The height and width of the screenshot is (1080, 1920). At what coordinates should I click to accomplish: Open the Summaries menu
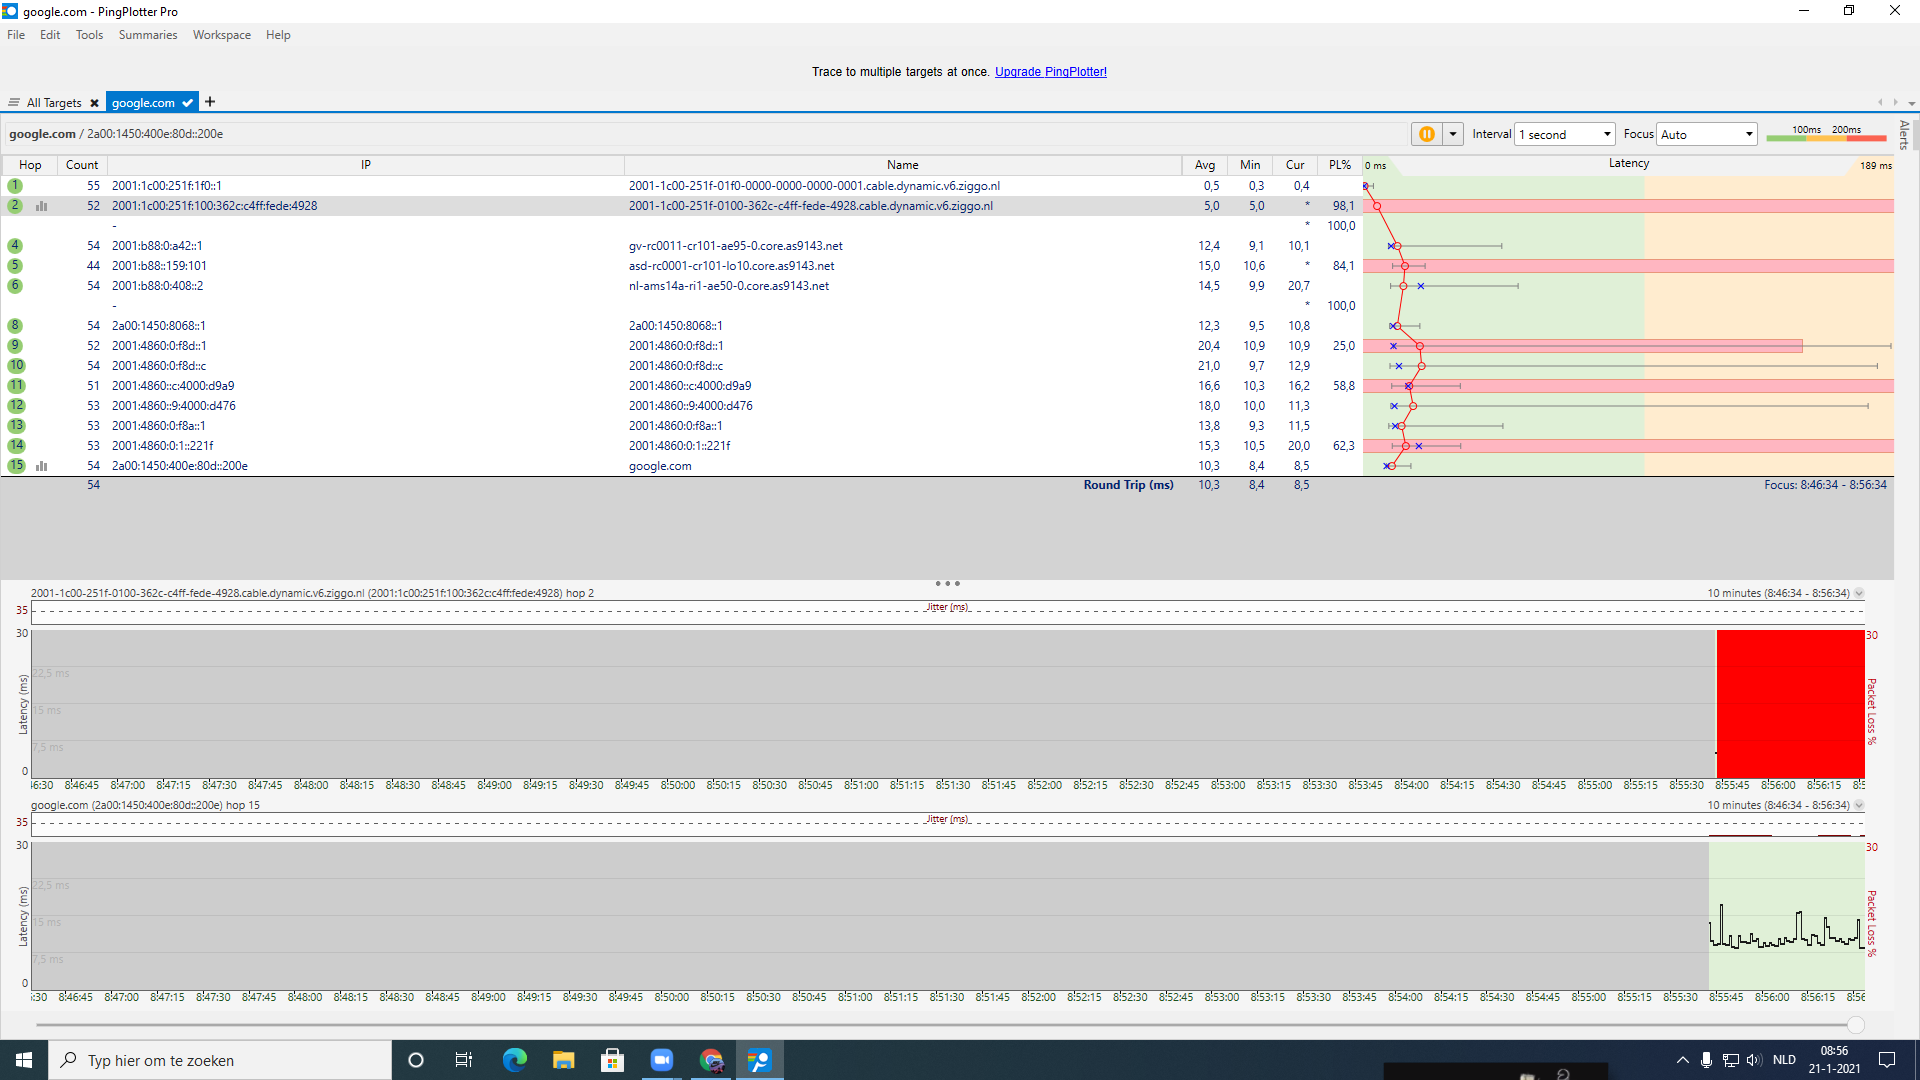(x=148, y=35)
